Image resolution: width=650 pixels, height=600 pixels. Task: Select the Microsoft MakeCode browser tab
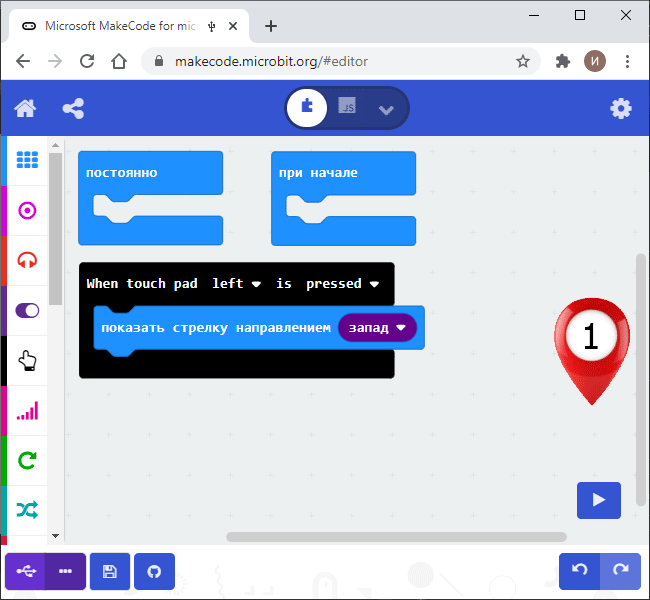pos(129,26)
